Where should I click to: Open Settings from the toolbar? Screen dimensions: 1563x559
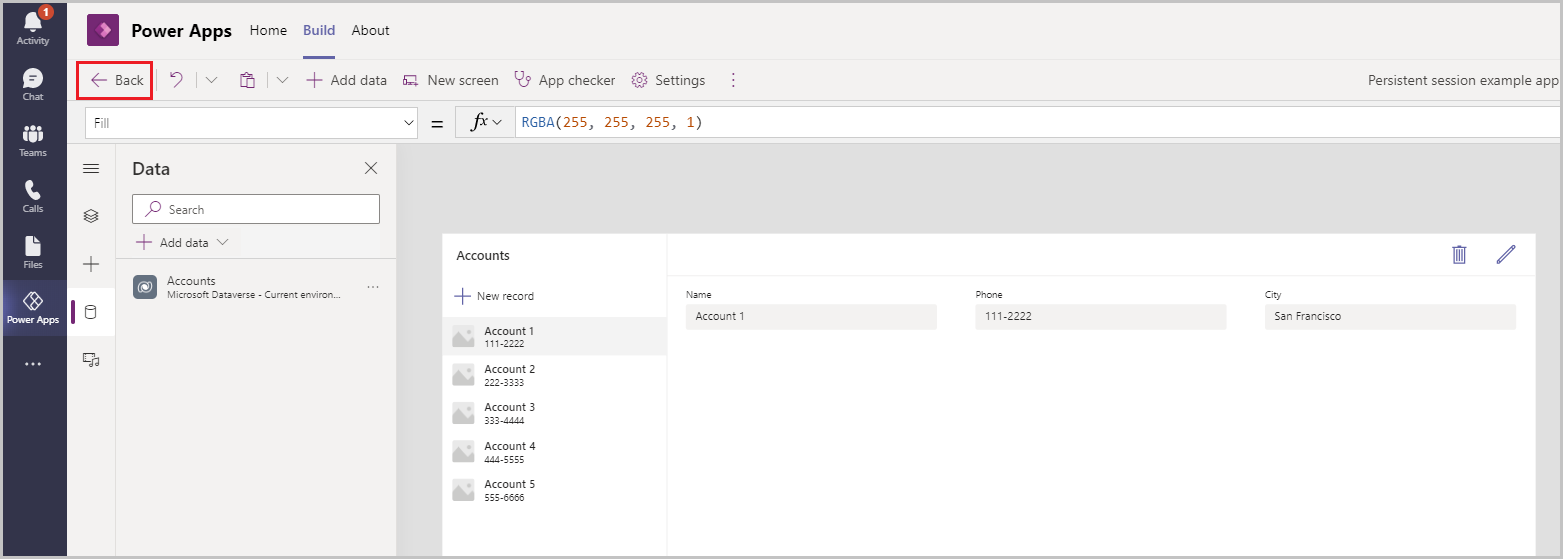pyautogui.click(x=668, y=80)
